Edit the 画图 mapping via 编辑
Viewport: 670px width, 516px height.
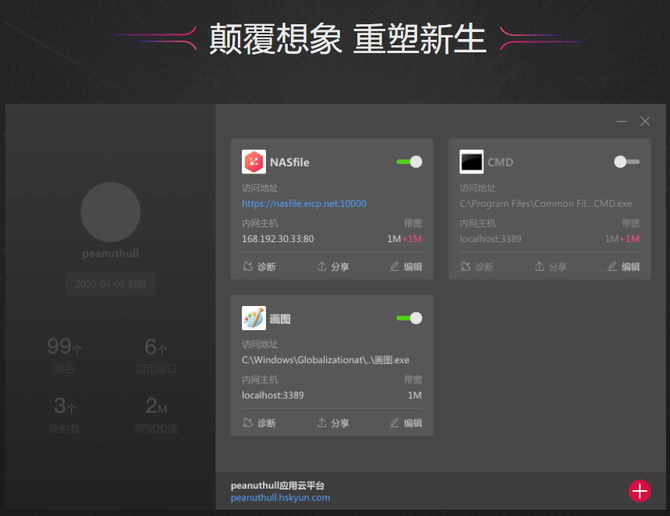pyautogui.click(x=406, y=423)
